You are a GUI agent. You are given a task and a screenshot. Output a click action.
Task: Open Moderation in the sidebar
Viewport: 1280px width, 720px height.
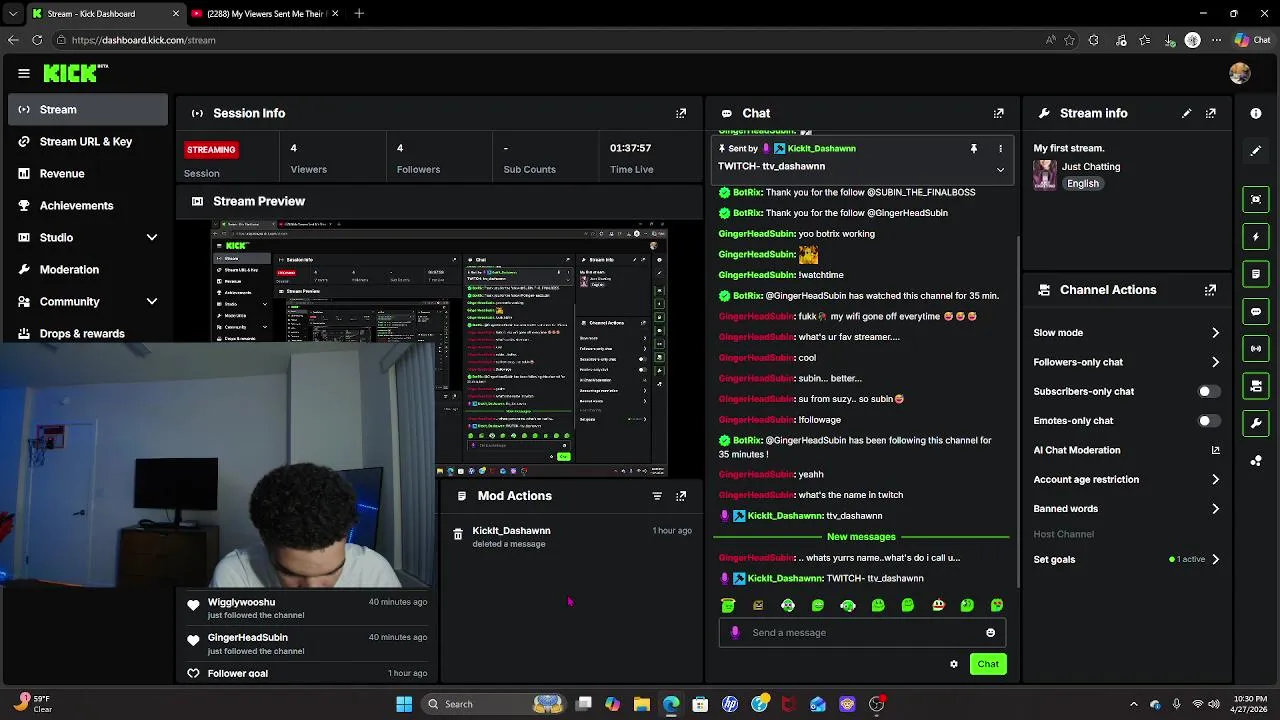88,270
